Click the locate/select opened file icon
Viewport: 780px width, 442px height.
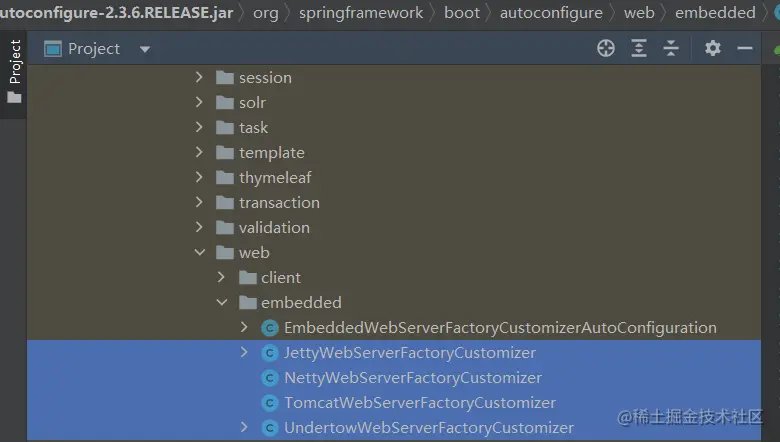coord(606,49)
